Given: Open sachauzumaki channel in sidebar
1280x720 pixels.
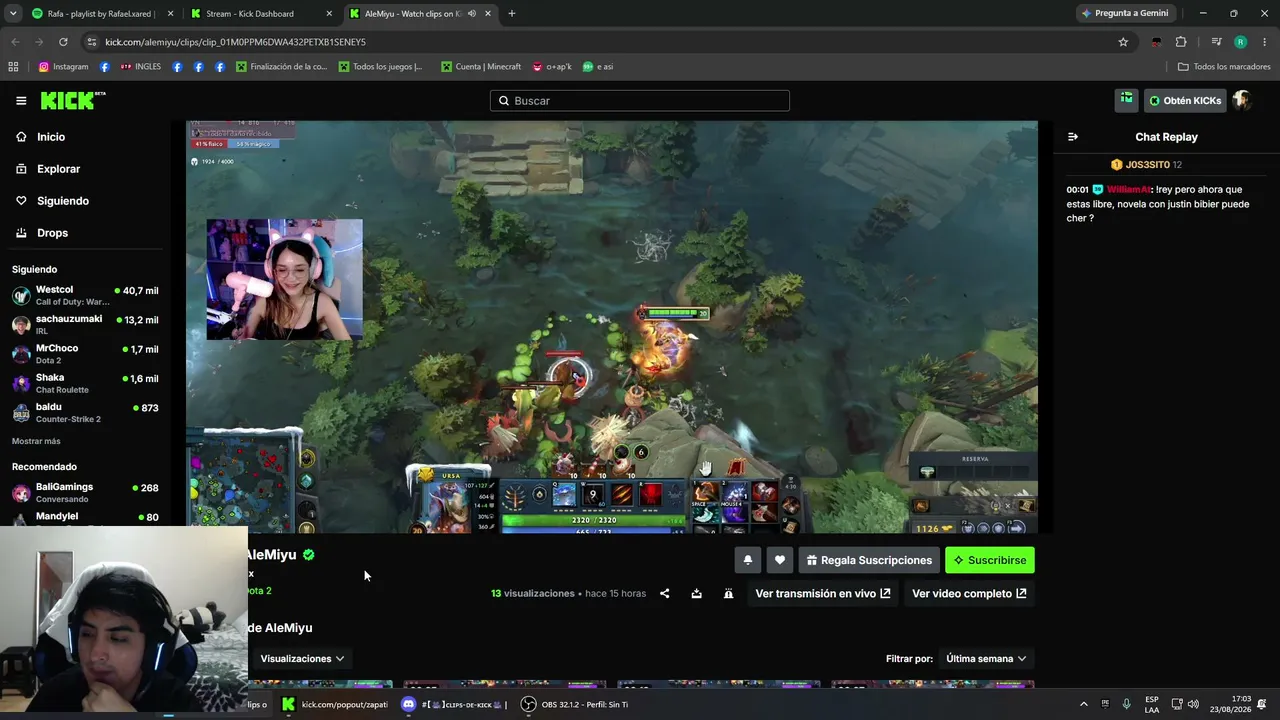Looking at the screenshot, I should (85, 324).
